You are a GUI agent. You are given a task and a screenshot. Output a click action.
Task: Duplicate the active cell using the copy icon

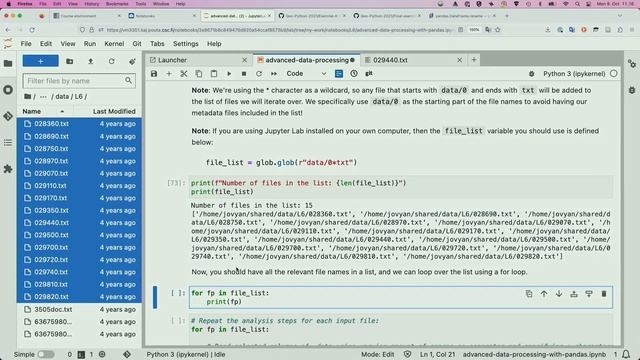pos(529,294)
